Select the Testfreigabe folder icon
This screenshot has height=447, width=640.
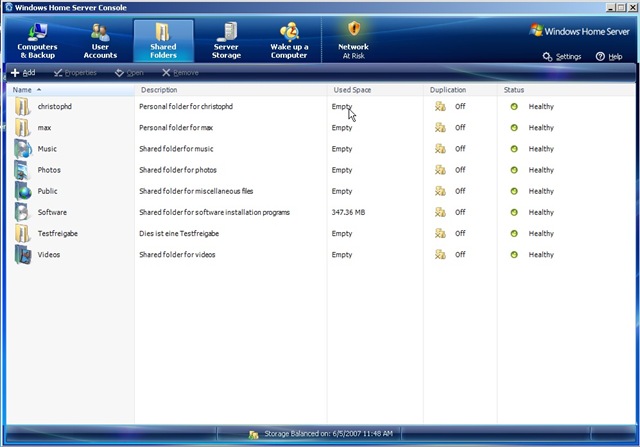point(22,234)
